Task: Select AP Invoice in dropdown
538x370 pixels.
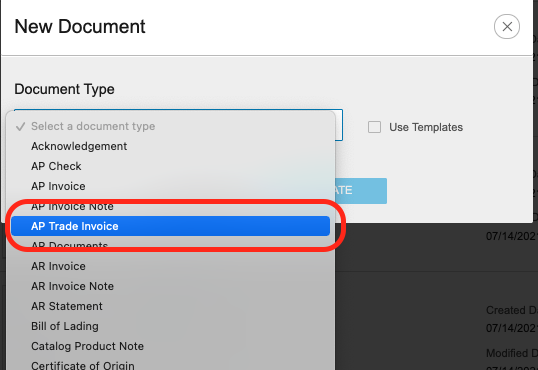Action: (170, 186)
